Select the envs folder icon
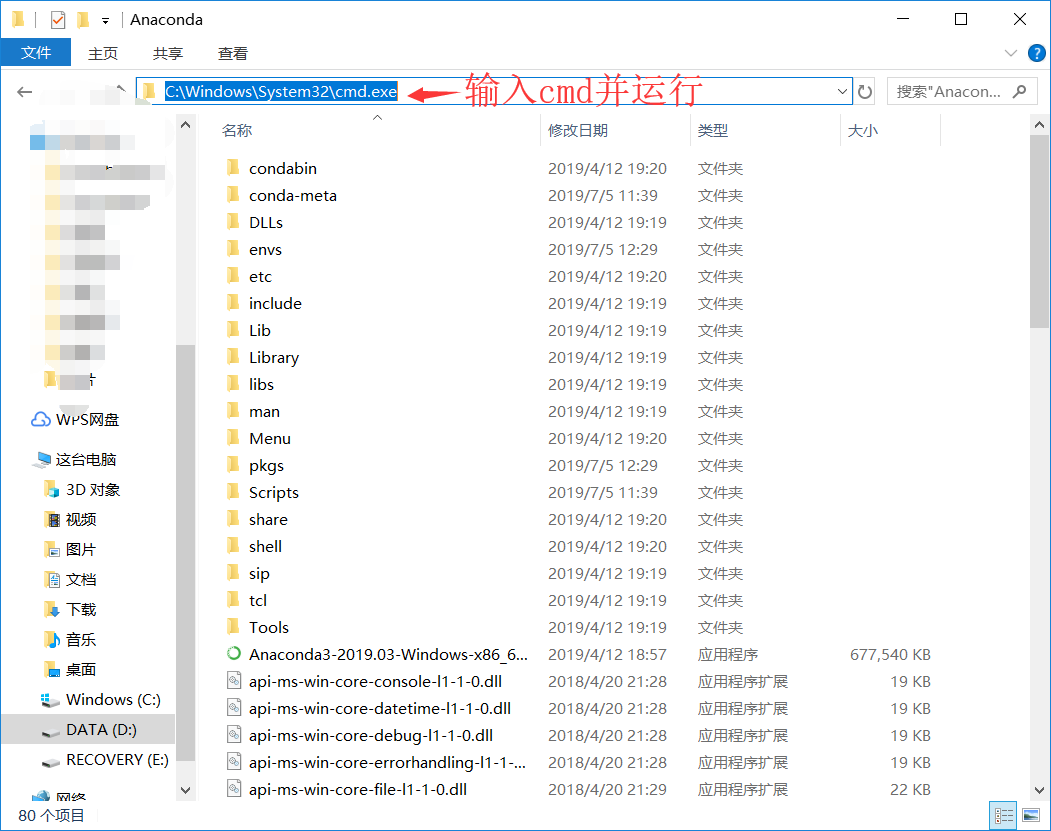1051x831 pixels. (x=233, y=249)
